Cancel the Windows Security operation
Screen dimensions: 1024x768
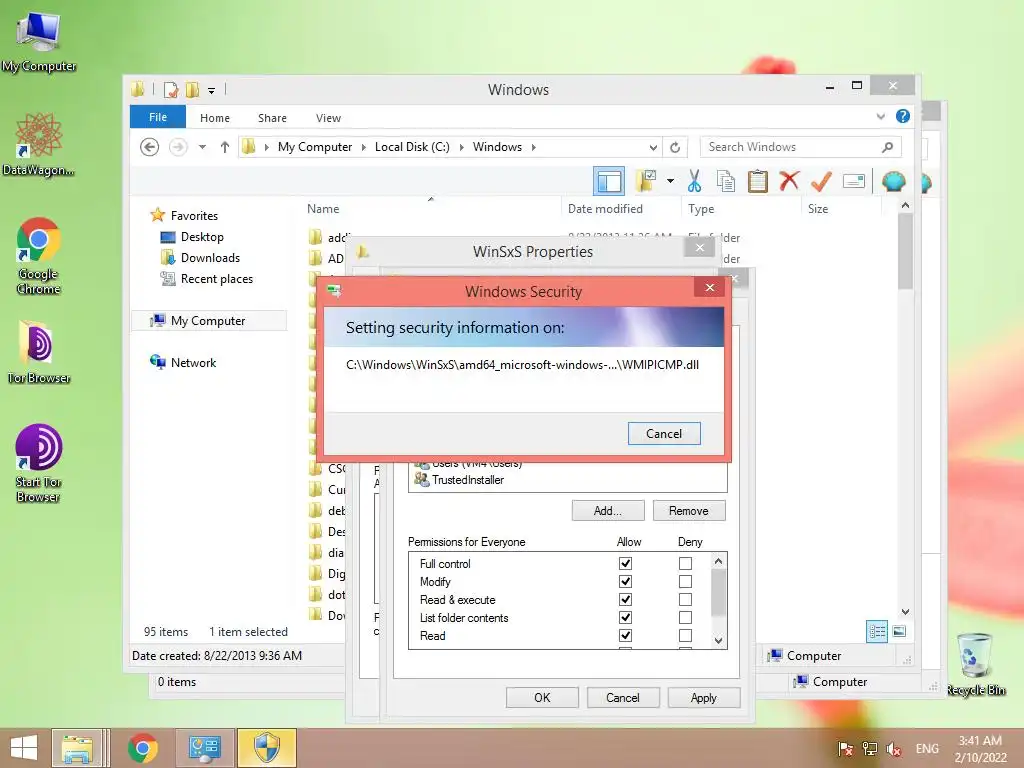coord(664,434)
